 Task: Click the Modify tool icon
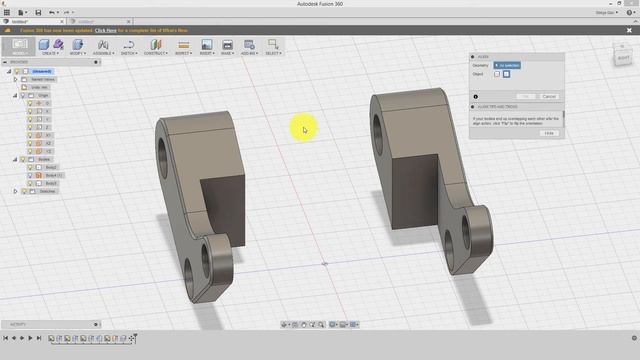pos(78,44)
